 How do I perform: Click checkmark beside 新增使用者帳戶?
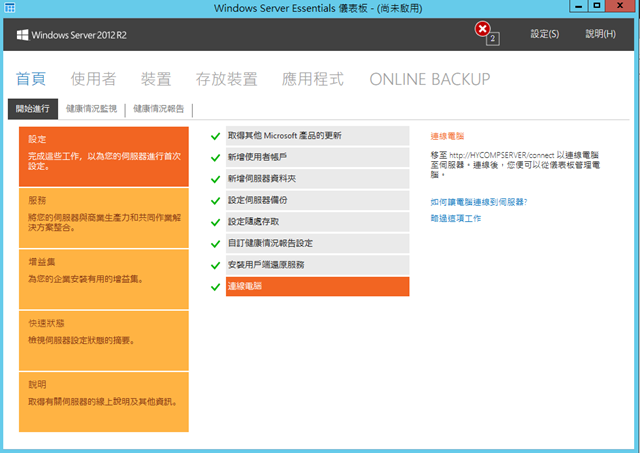point(216,158)
